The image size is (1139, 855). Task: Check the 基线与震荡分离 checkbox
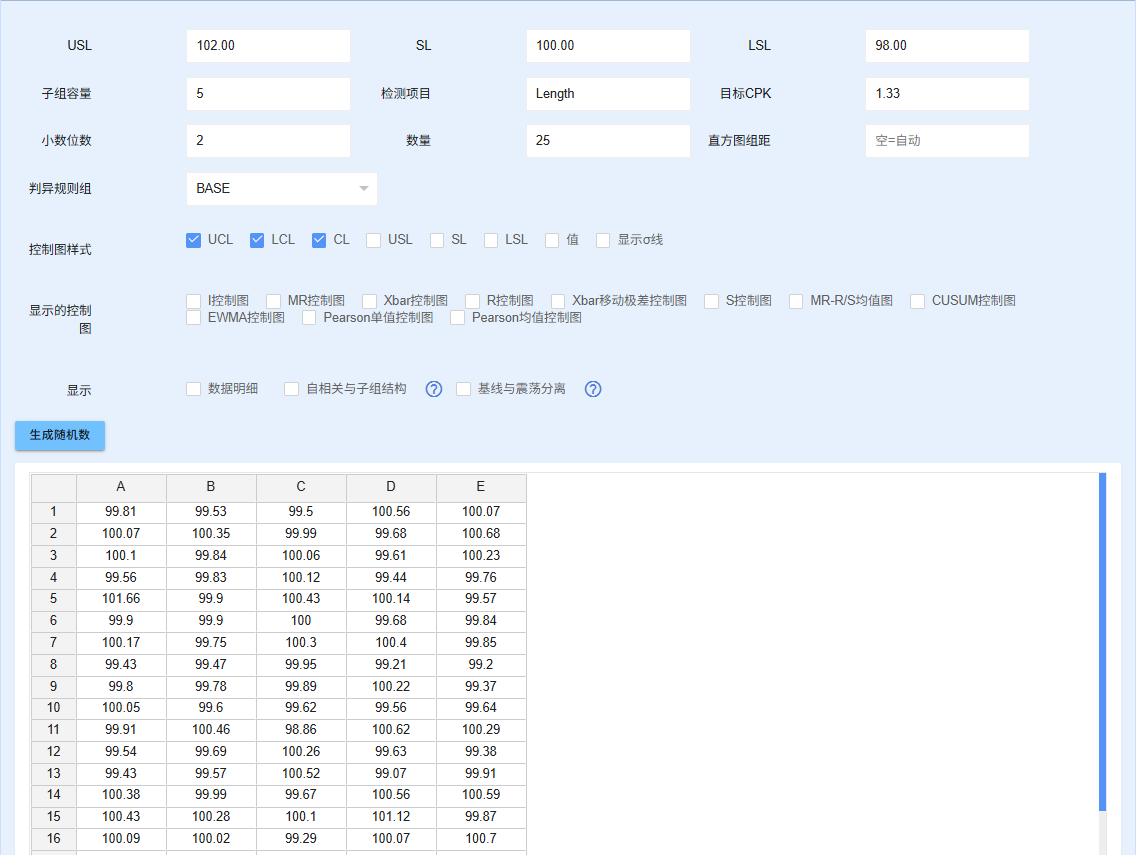point(463,389)
